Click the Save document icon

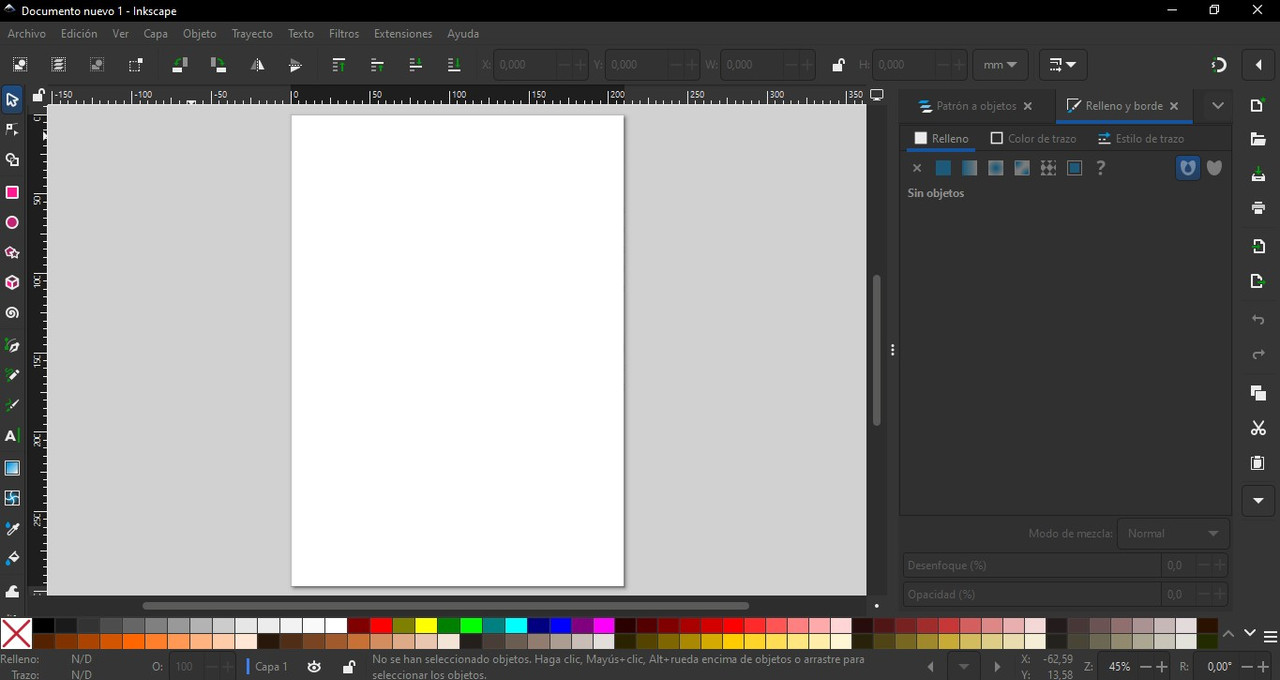(1258, 174)
